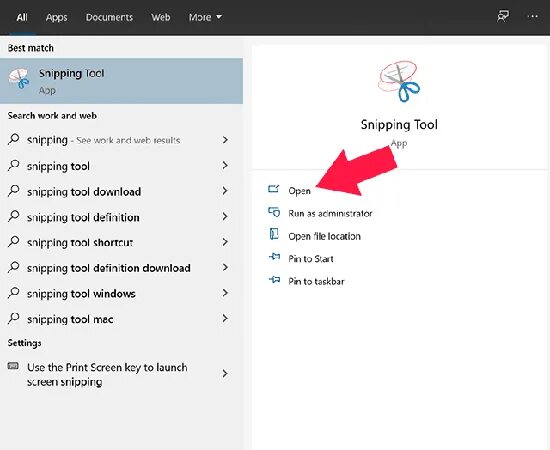Click the Pin to taskbar pin icon
Image resolution: width=550 pixels, height=450 pixels.
(x=274, y=280)
